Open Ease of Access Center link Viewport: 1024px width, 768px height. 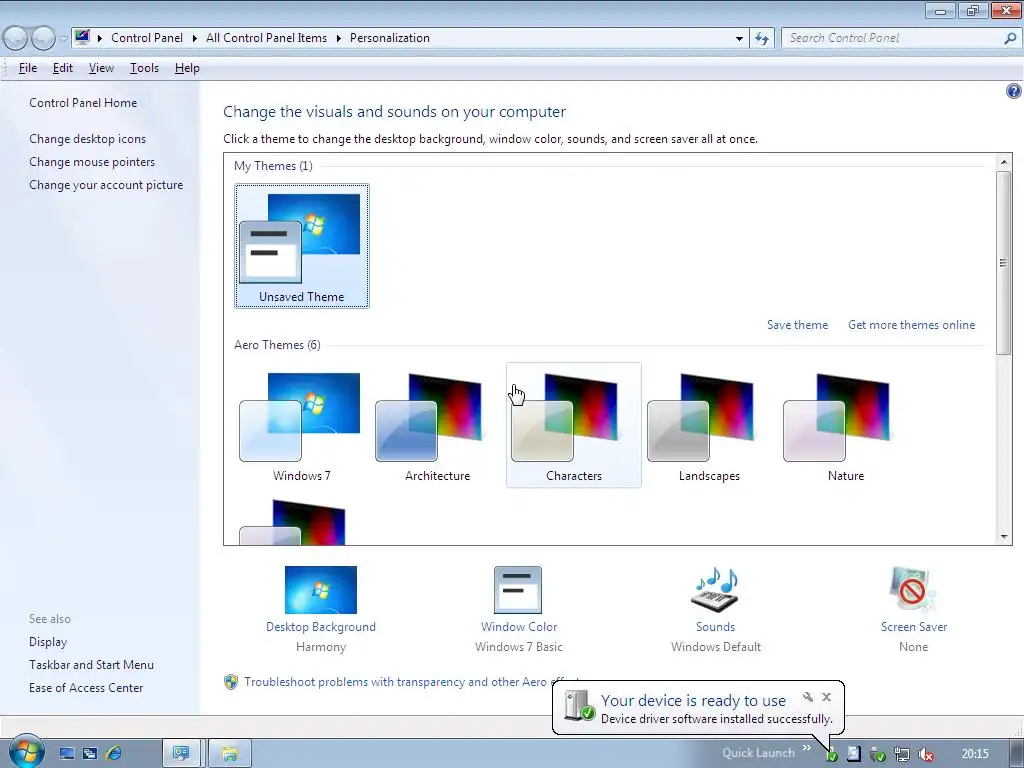(86, 688)
